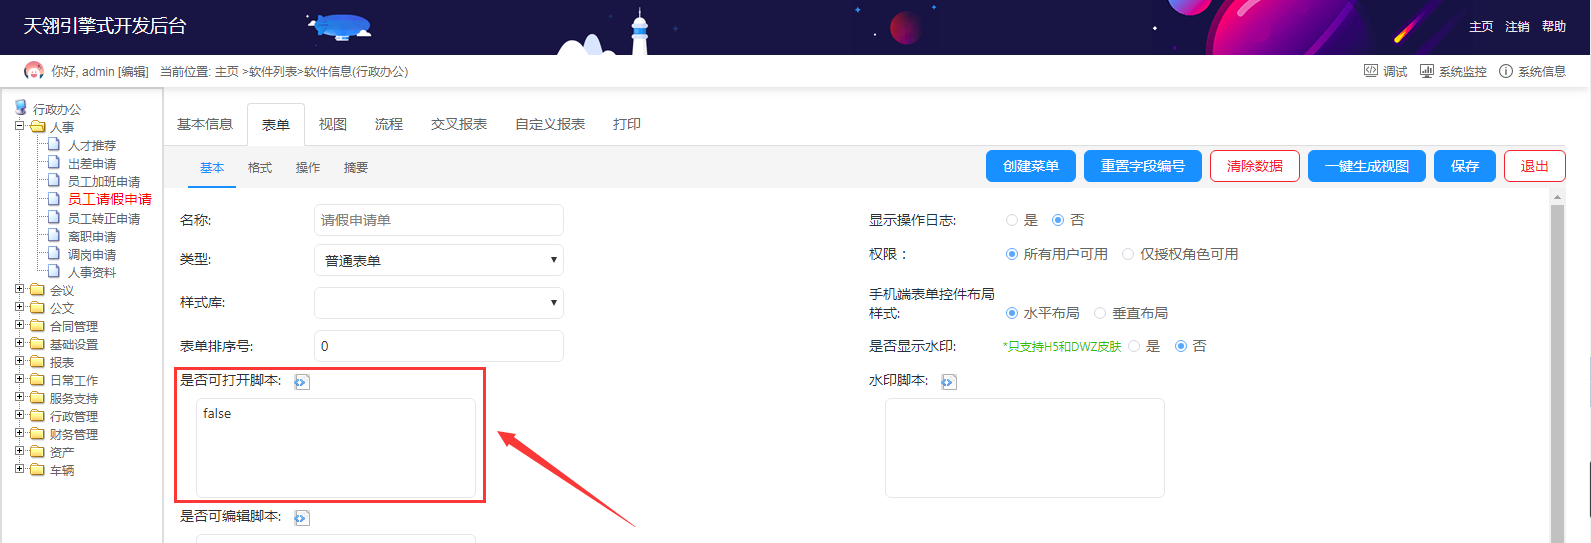Viewport: 1591px width, 543px height.
Task: Expand the 会议 tree node
Action: [20, 289]
